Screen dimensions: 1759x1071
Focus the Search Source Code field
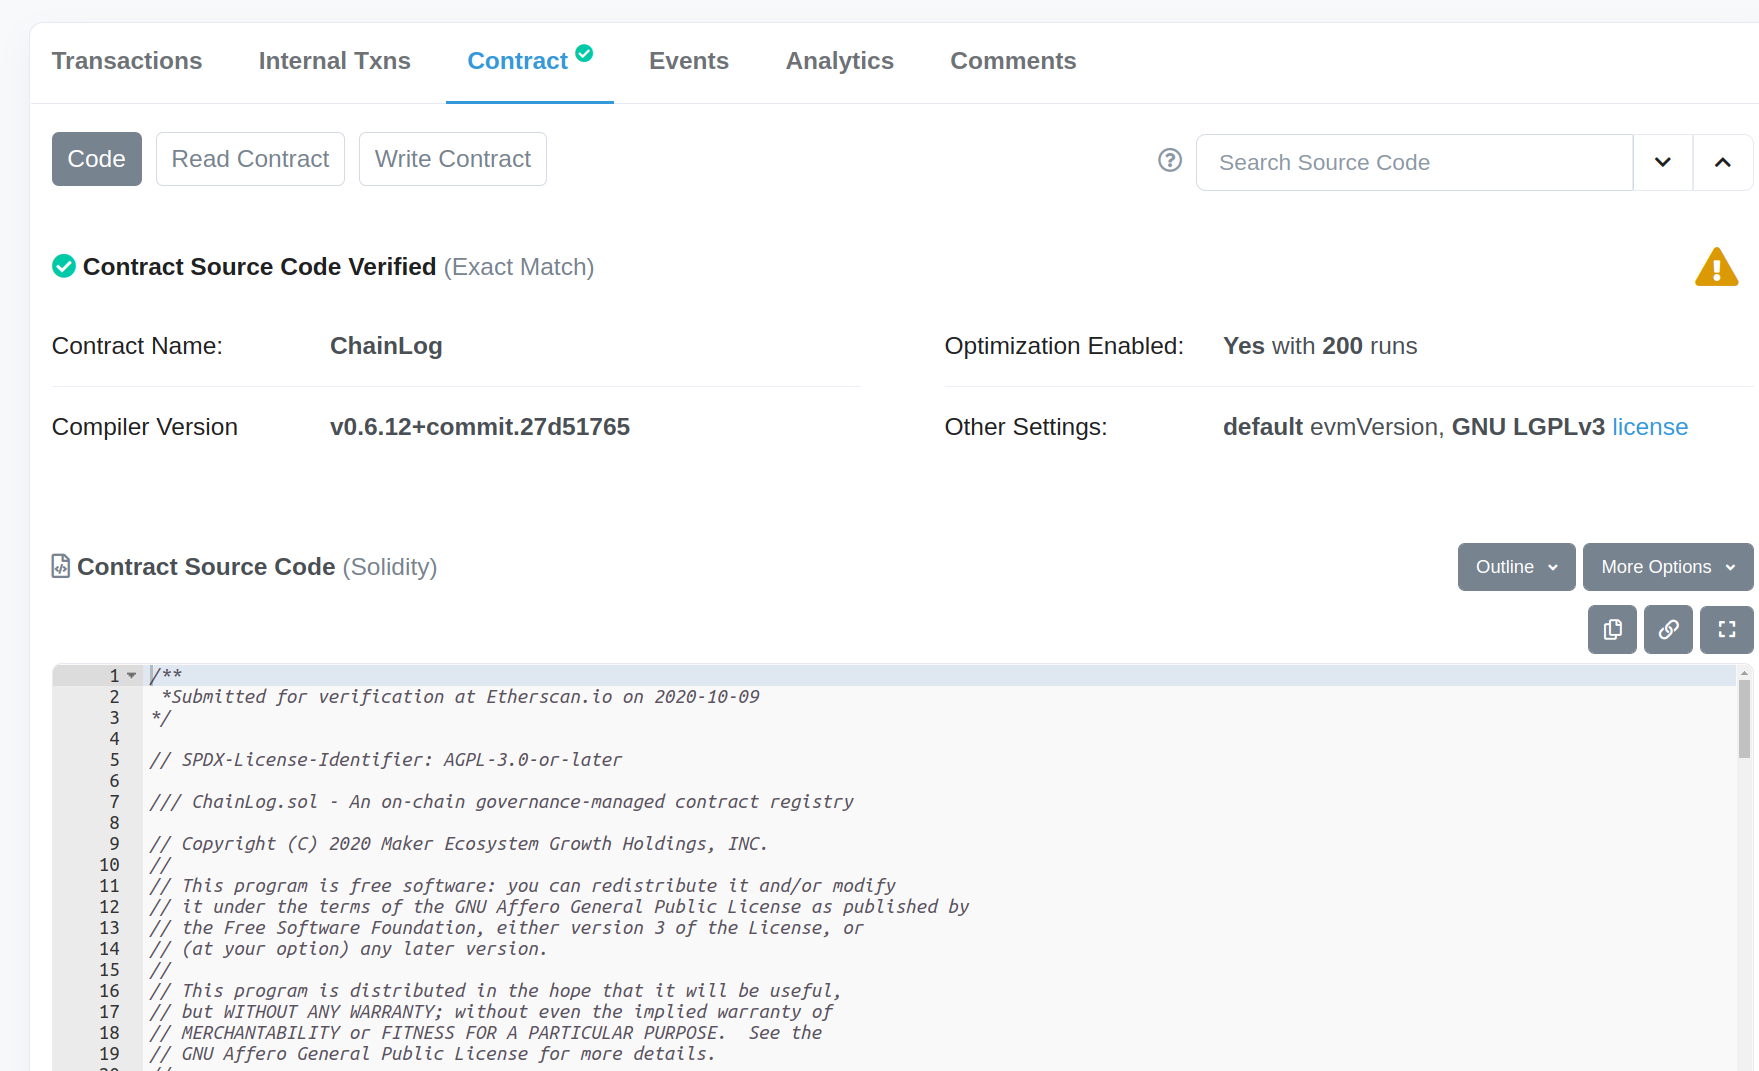coord(1414,162)
